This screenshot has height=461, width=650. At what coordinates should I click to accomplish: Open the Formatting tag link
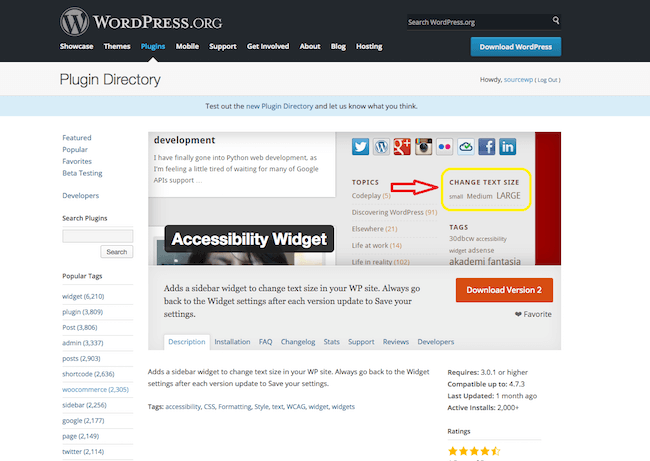click(x=235, y=407)
